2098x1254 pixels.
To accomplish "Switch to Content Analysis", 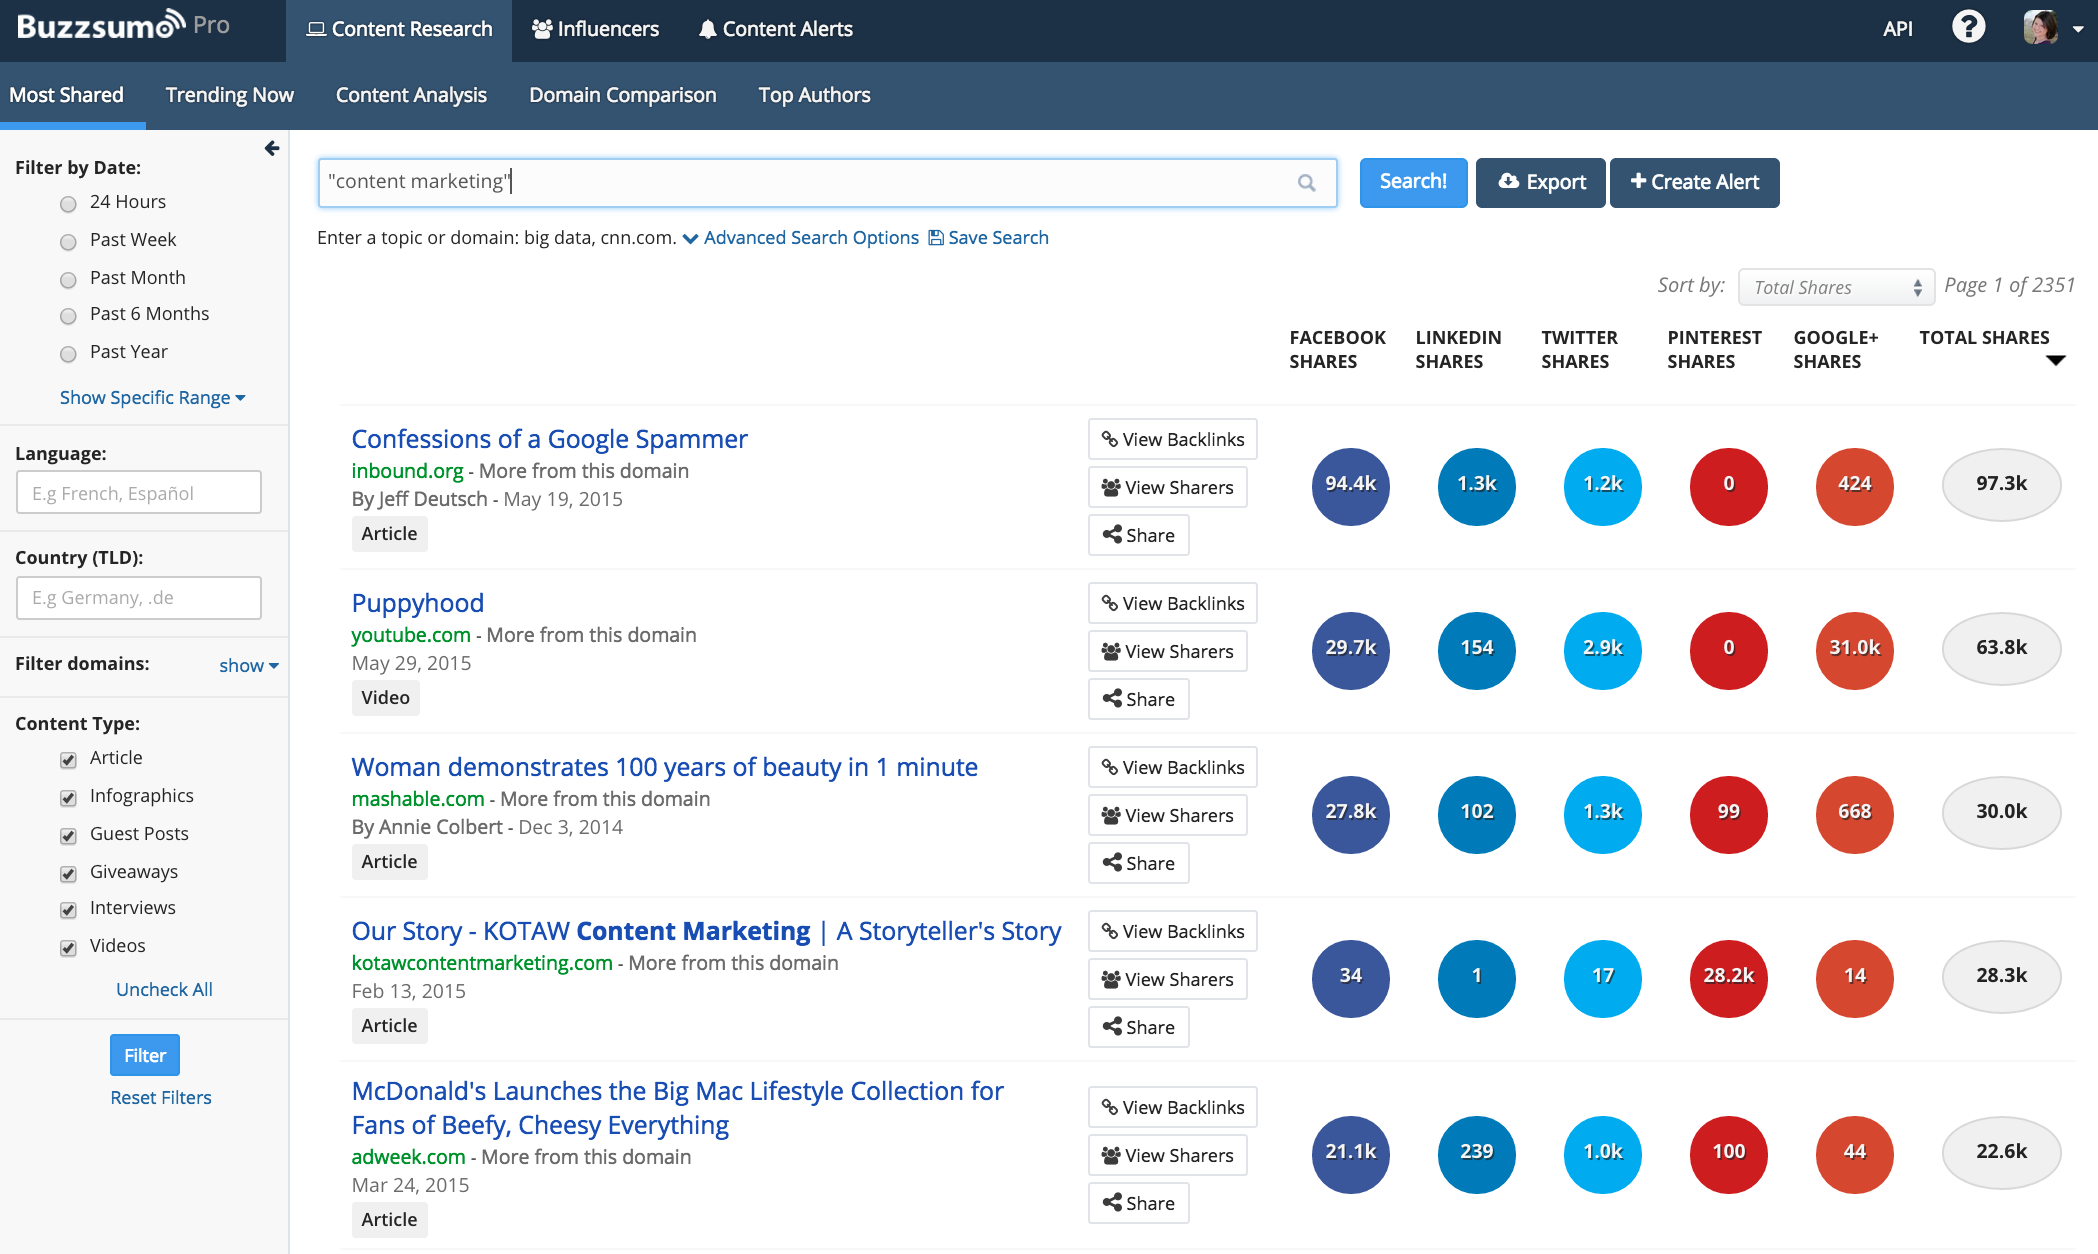I will (x=411, y=95).
